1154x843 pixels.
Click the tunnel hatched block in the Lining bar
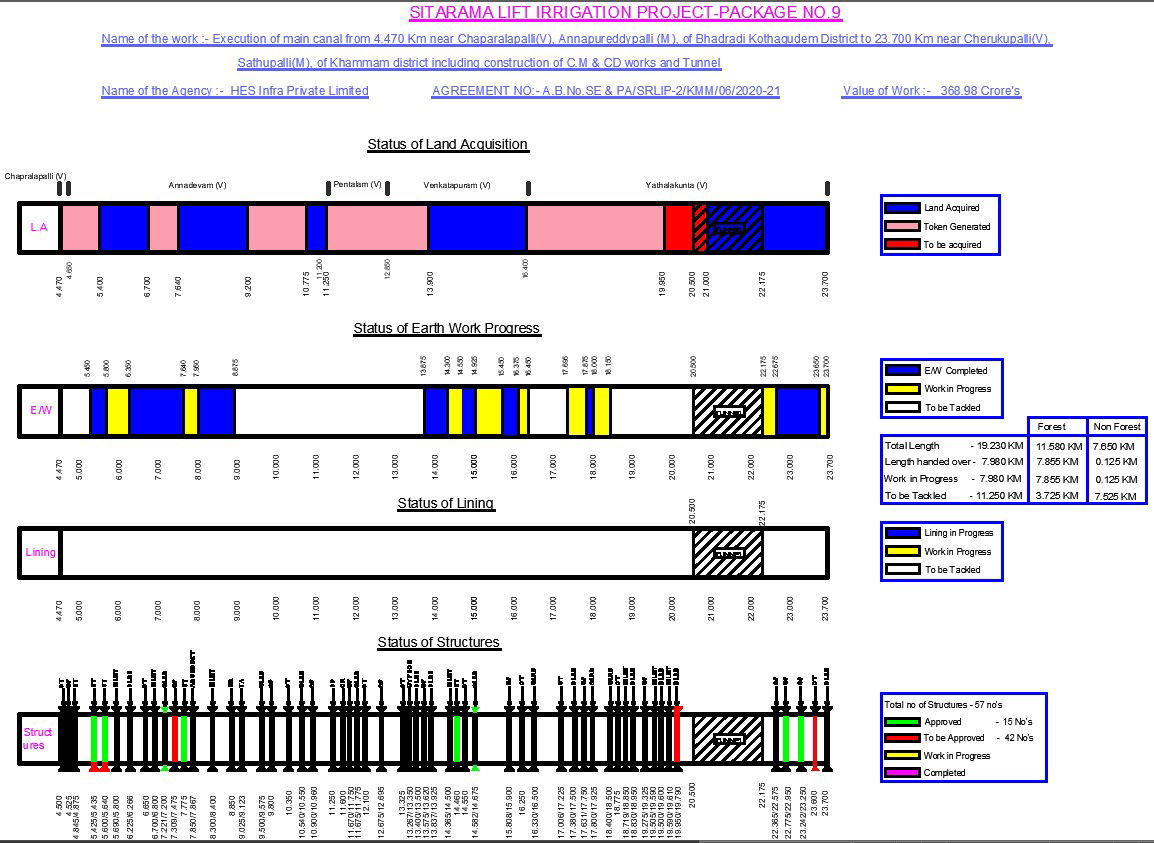[728, 553]
